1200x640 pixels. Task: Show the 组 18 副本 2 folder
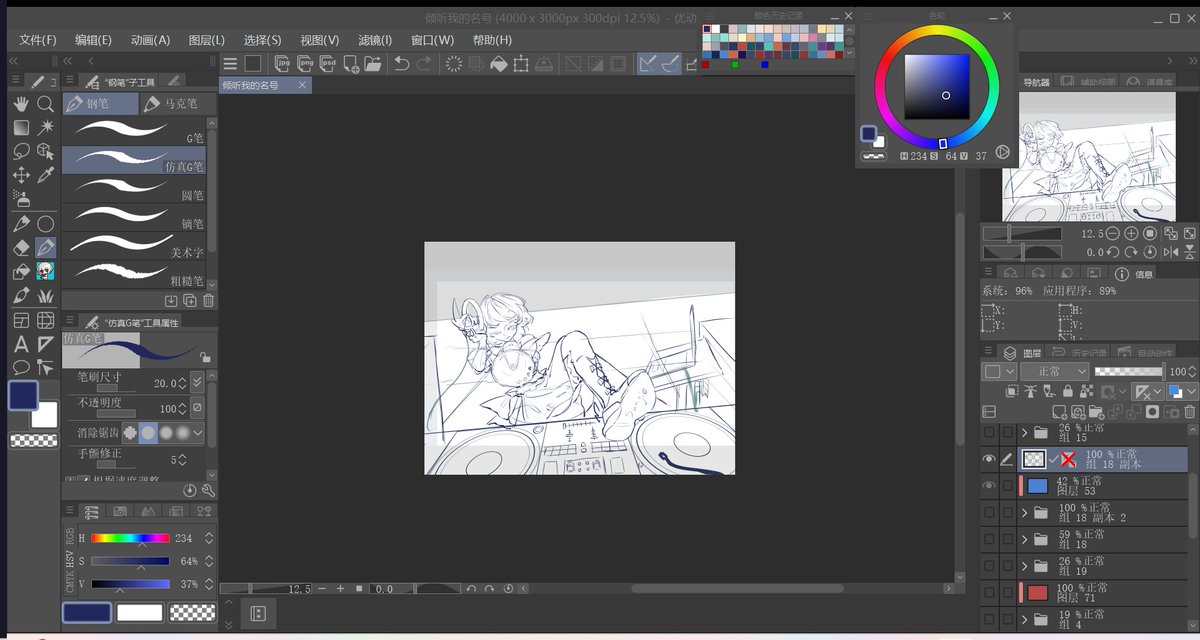click(989, 512)
